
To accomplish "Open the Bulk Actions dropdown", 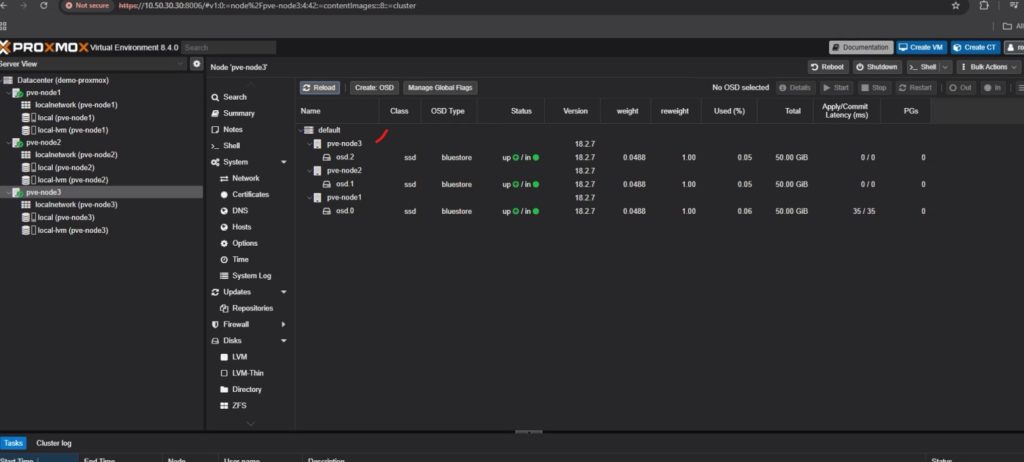I will [989, 67].
